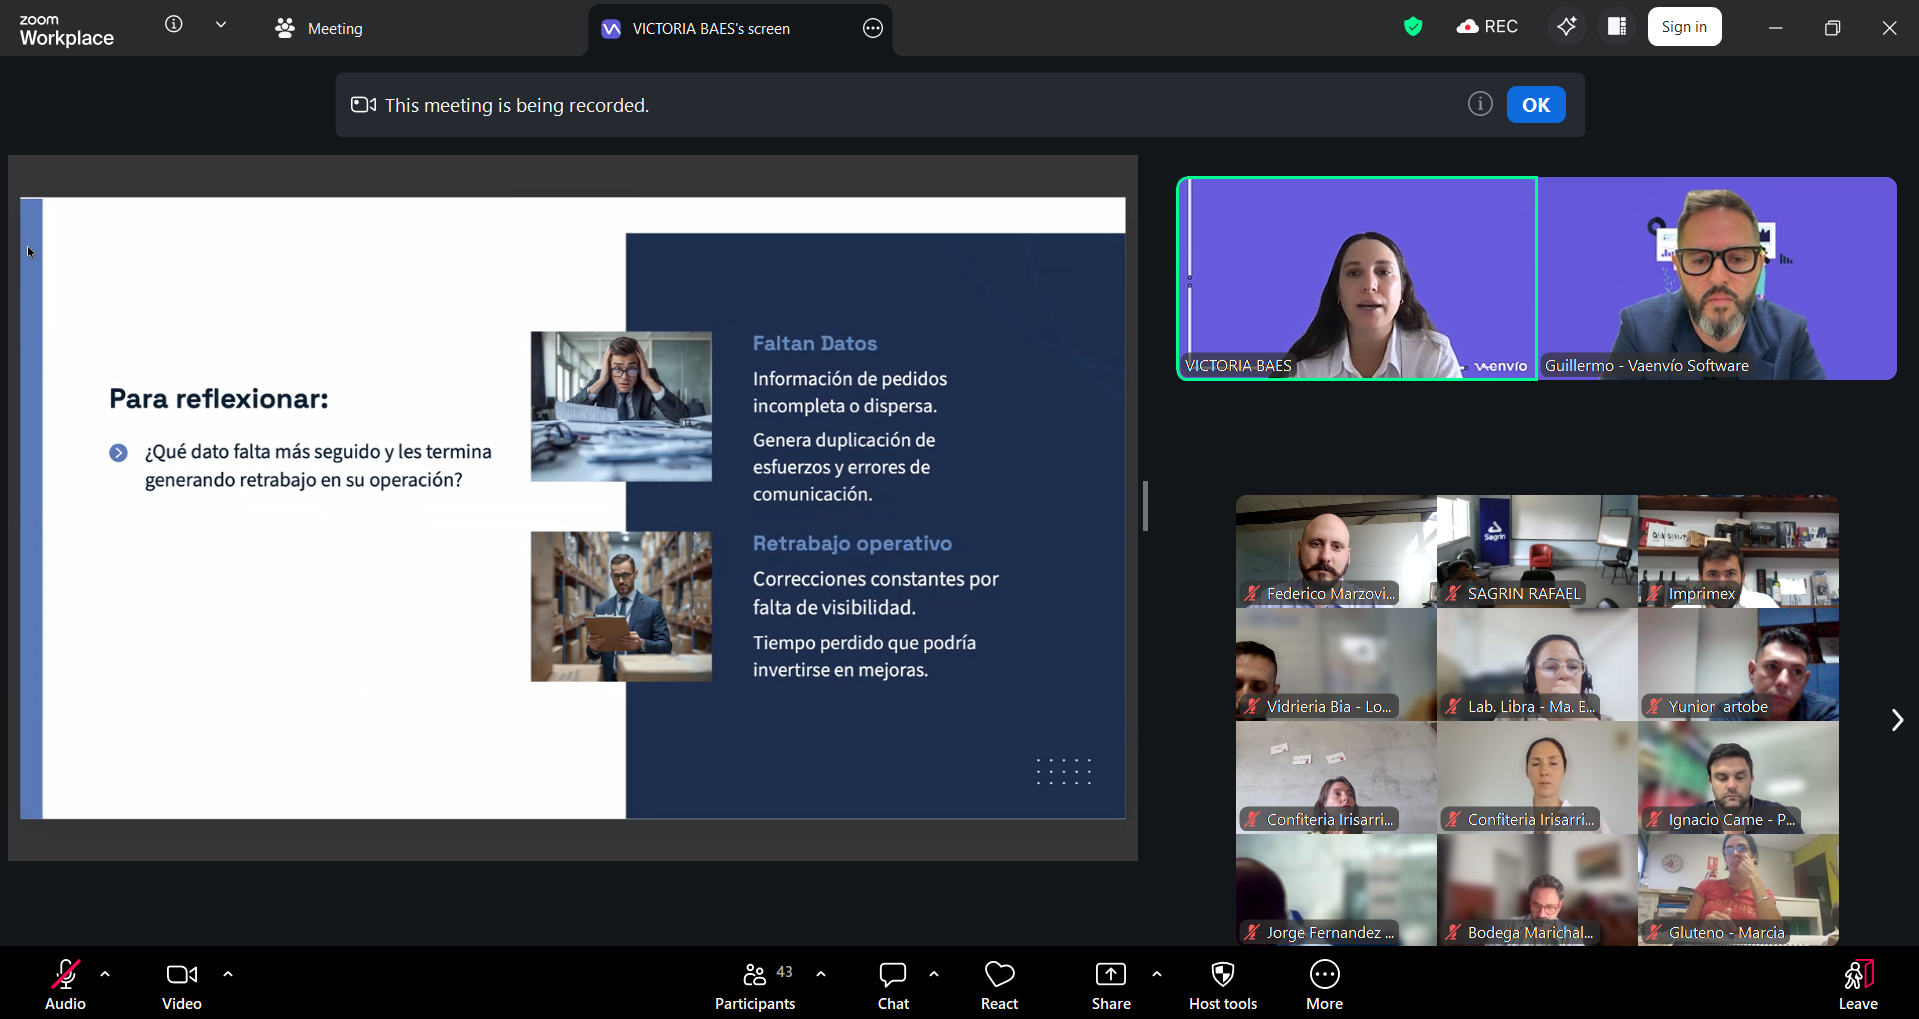Click the divider handle beside shared screen
1919x1019 pixels.
[1145, 506]
